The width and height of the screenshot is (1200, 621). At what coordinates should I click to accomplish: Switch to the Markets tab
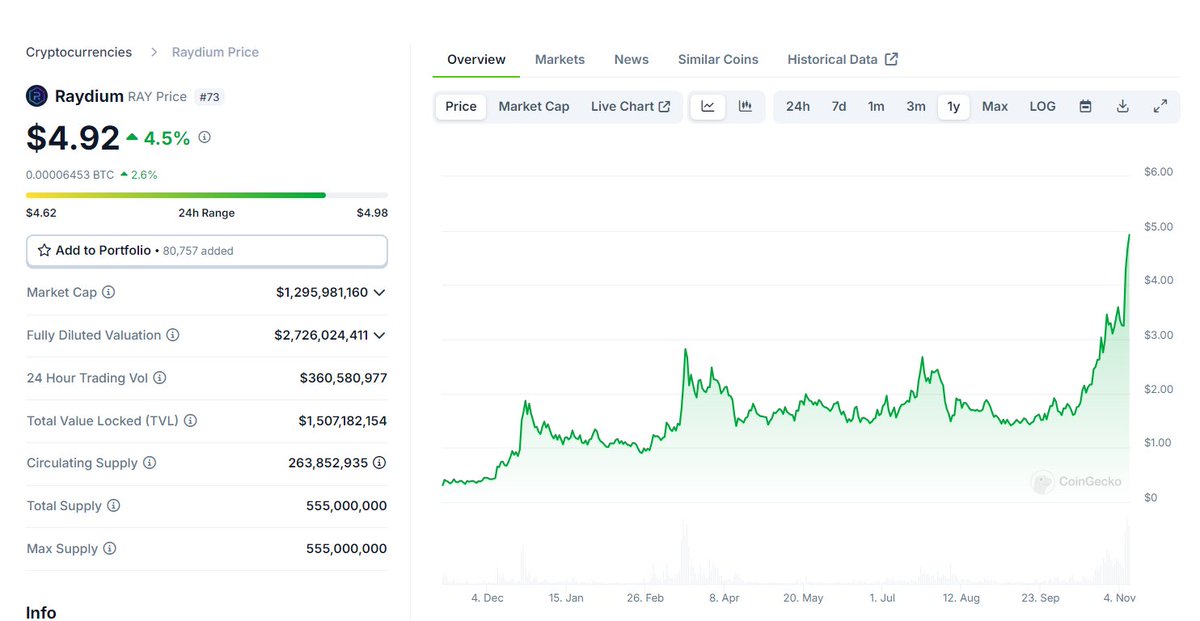pos(560,59)
